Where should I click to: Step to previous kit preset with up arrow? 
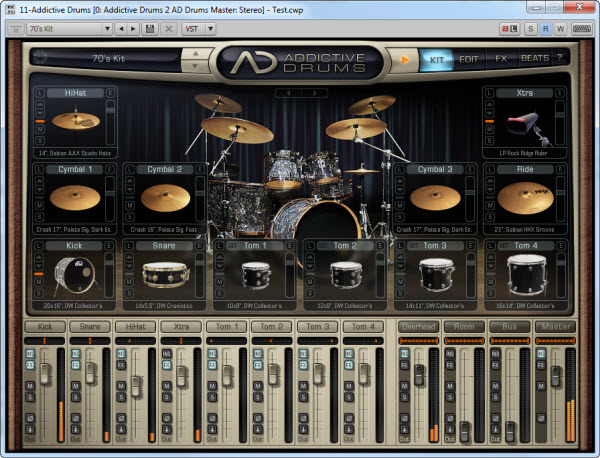196,54
